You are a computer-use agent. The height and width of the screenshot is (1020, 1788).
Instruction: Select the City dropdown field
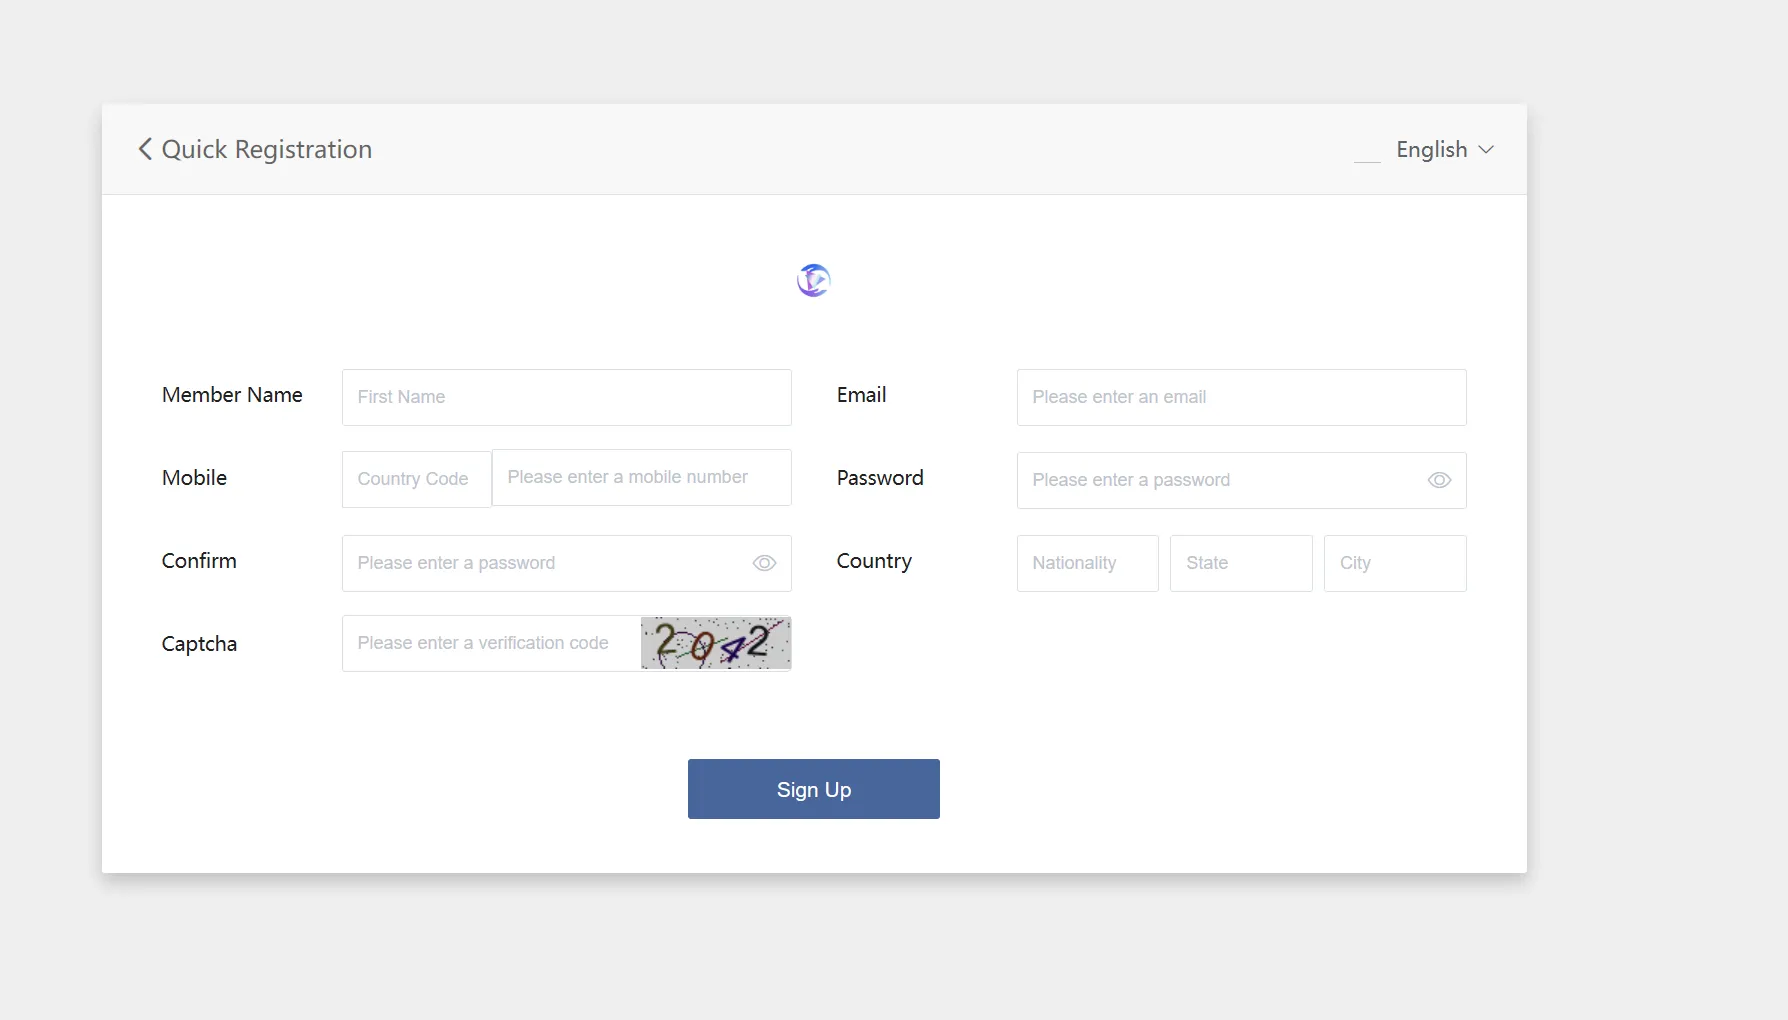click(1395, 563)
